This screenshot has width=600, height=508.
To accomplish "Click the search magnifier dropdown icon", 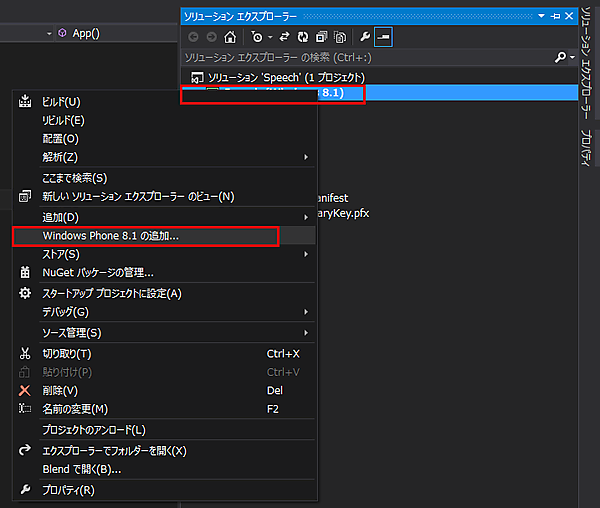I will click(563, 57).
